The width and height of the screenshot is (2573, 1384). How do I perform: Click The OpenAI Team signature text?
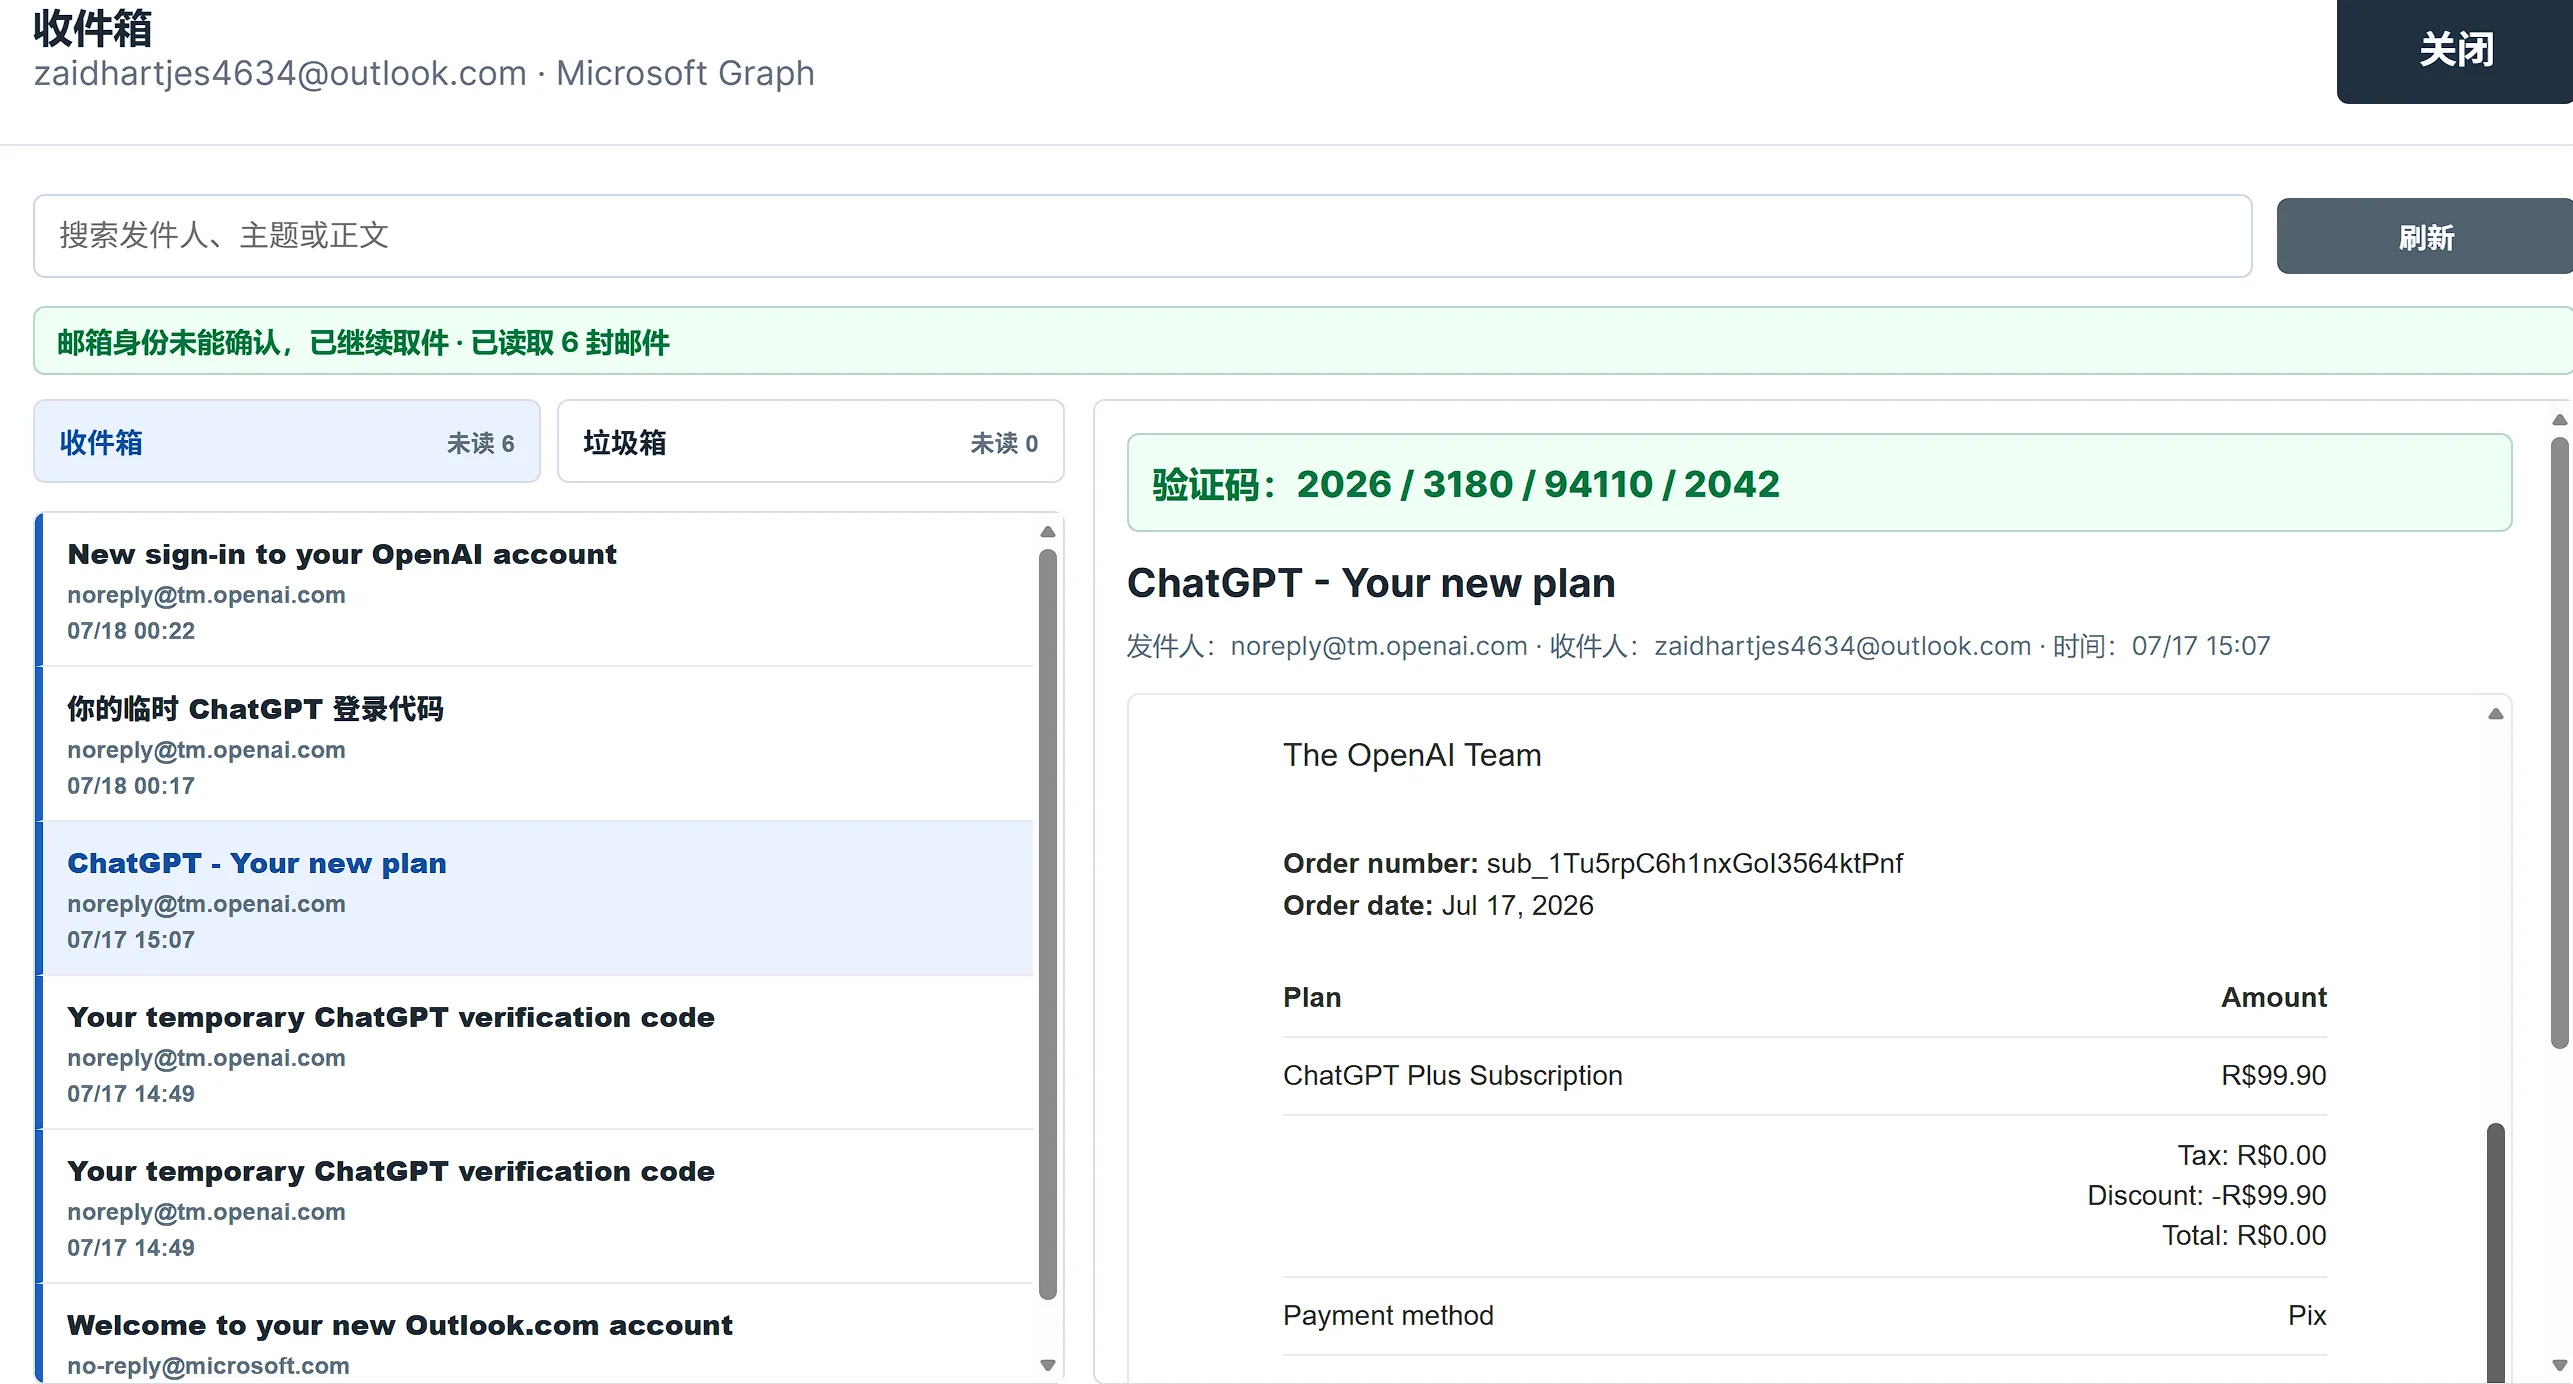tap(1412, 755)
